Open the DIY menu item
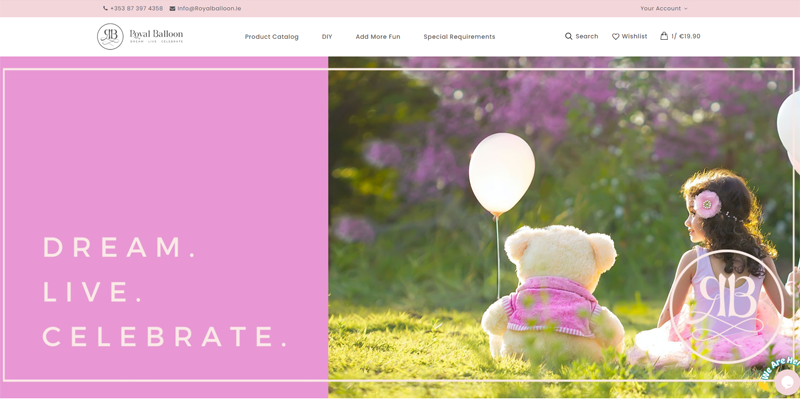The image size is (800, 400). [327, 37]
